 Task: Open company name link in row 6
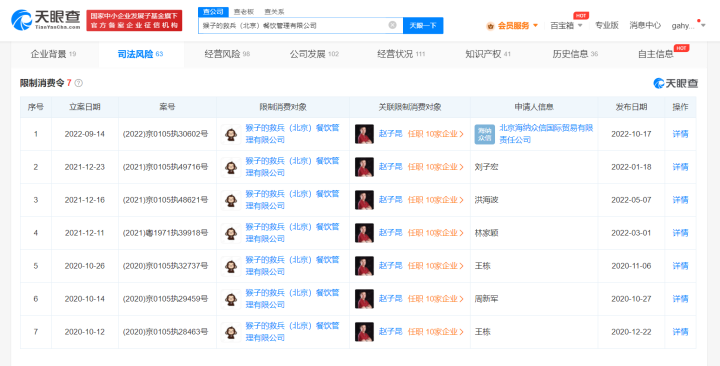click(292, 299)
